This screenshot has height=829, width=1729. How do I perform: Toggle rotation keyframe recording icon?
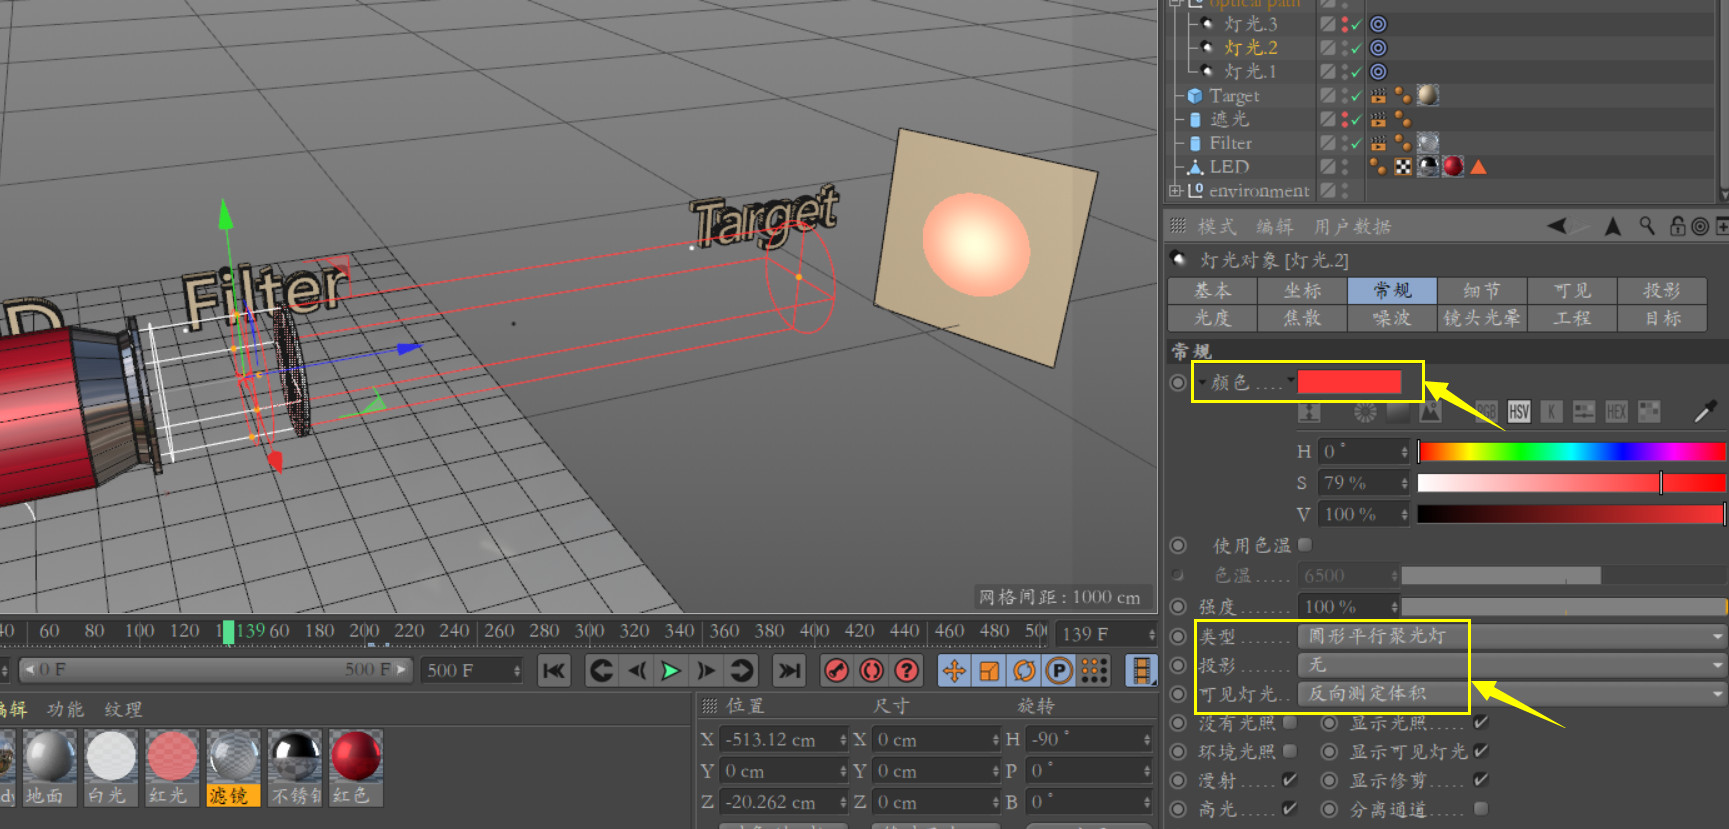point(1024,670)
